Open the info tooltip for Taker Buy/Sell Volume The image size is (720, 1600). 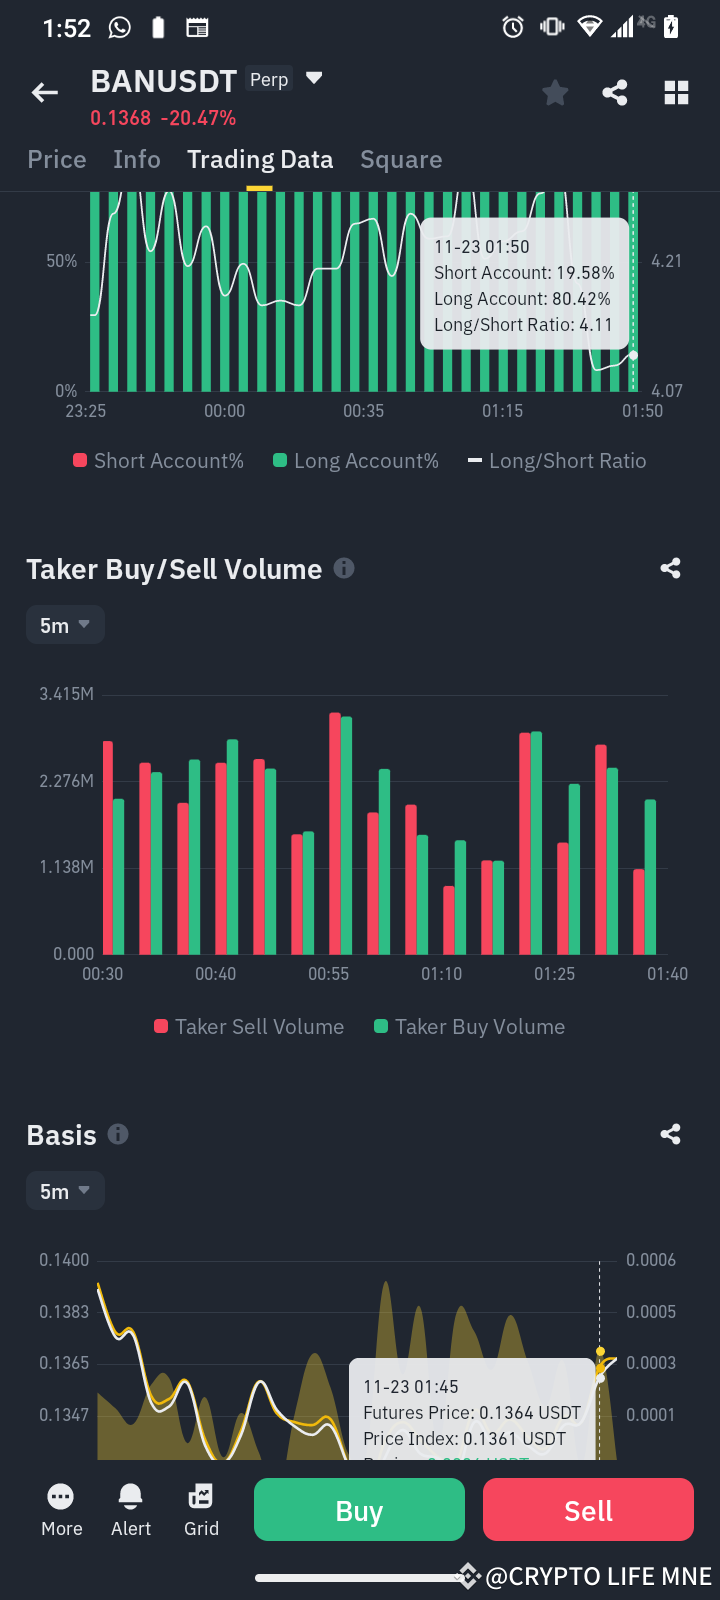tap(344, 568)
